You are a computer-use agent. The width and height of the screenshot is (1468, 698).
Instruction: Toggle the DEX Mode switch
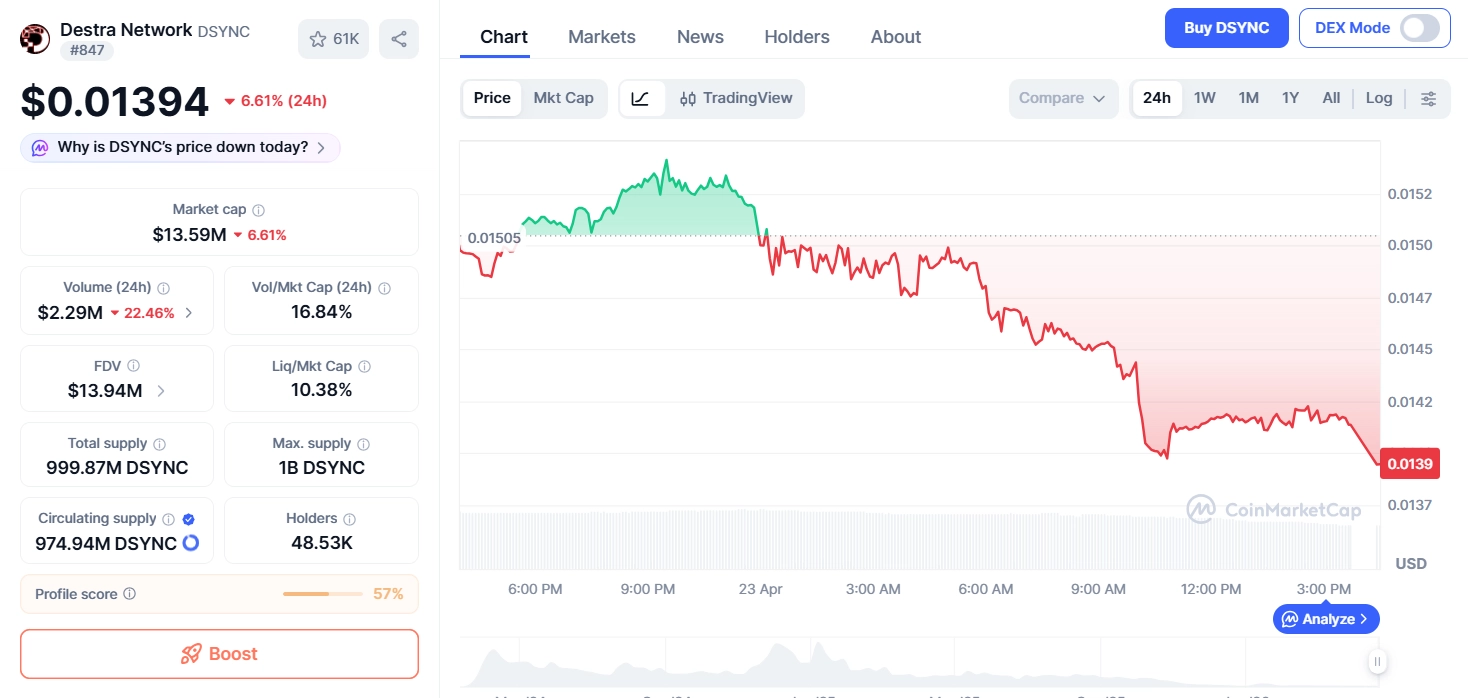click(x=1420, y=28)
